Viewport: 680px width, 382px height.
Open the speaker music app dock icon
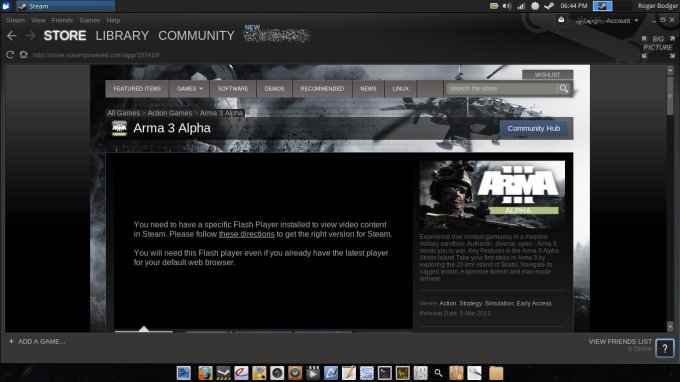coord(295,373)
